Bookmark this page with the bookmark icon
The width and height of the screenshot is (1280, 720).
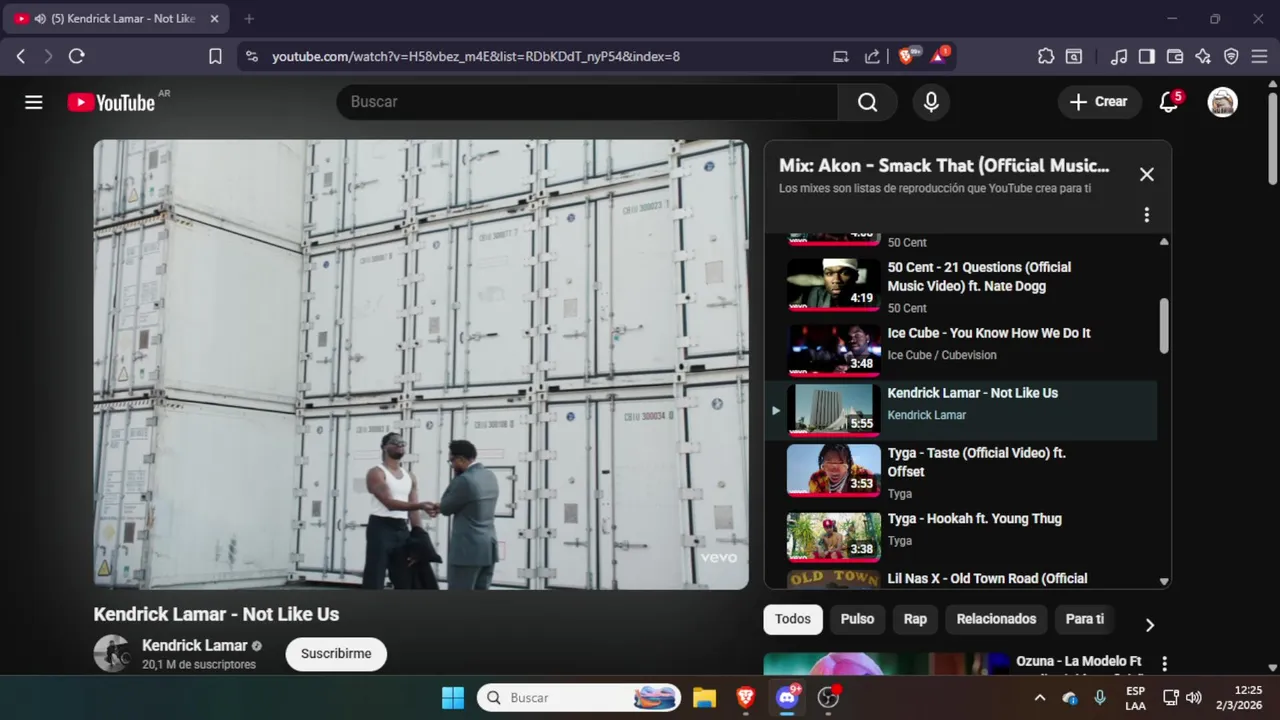tap(215, 57)
